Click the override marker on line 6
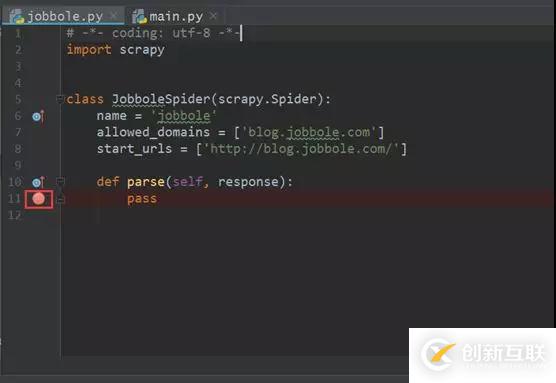Image resolution: width=556 pixels, height=383 pixels. 38,116
